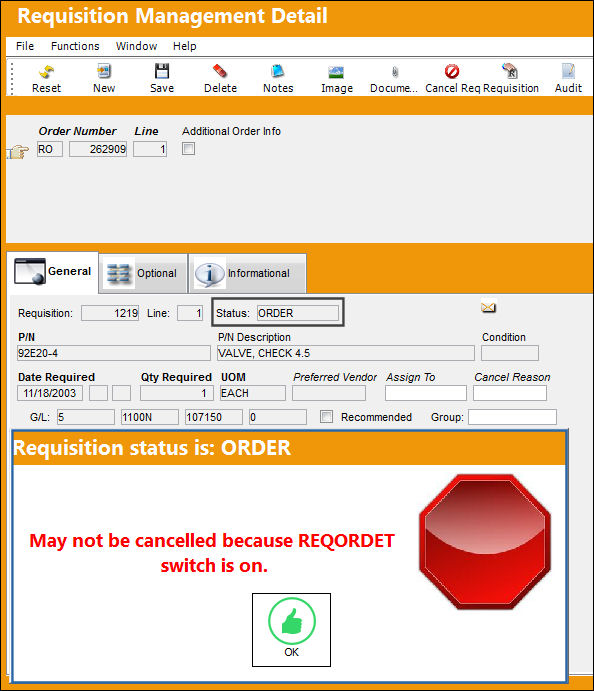Click the red stop sign graphic
Image resolution: width=594 pixels, height=691 pixels.
(485, 542)
